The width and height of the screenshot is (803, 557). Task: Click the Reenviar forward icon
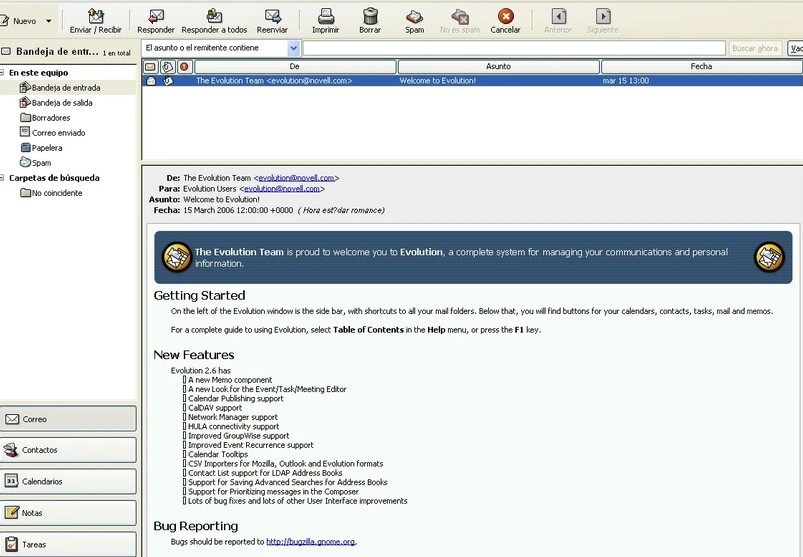pyautogui.click(x=272, y=16)
